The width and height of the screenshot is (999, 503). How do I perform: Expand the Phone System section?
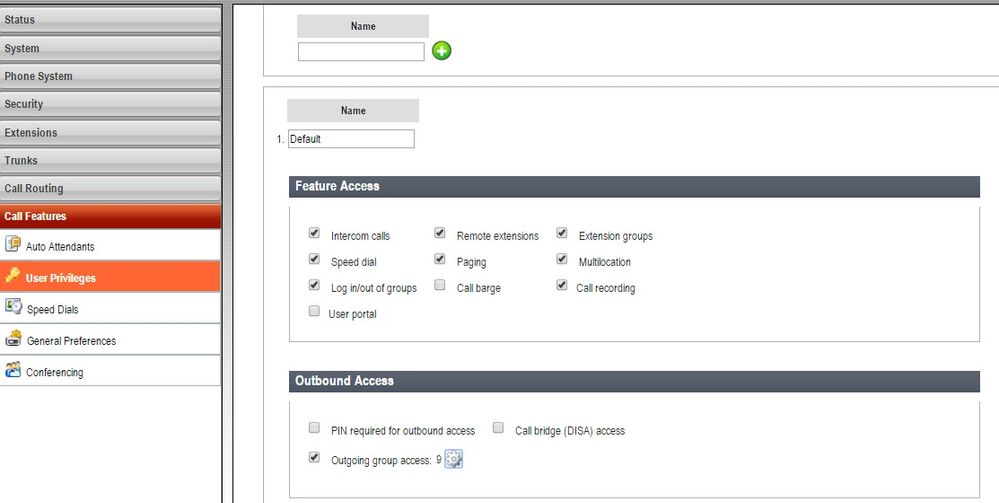(x=110, y=76)
